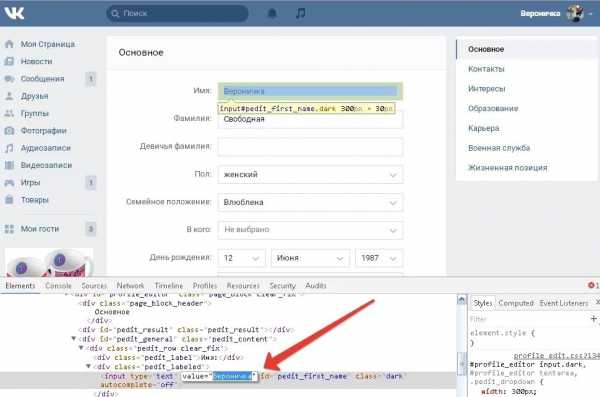The image size is (600, 397).
Task: Open the Новости link
Action: pos(36,61)
